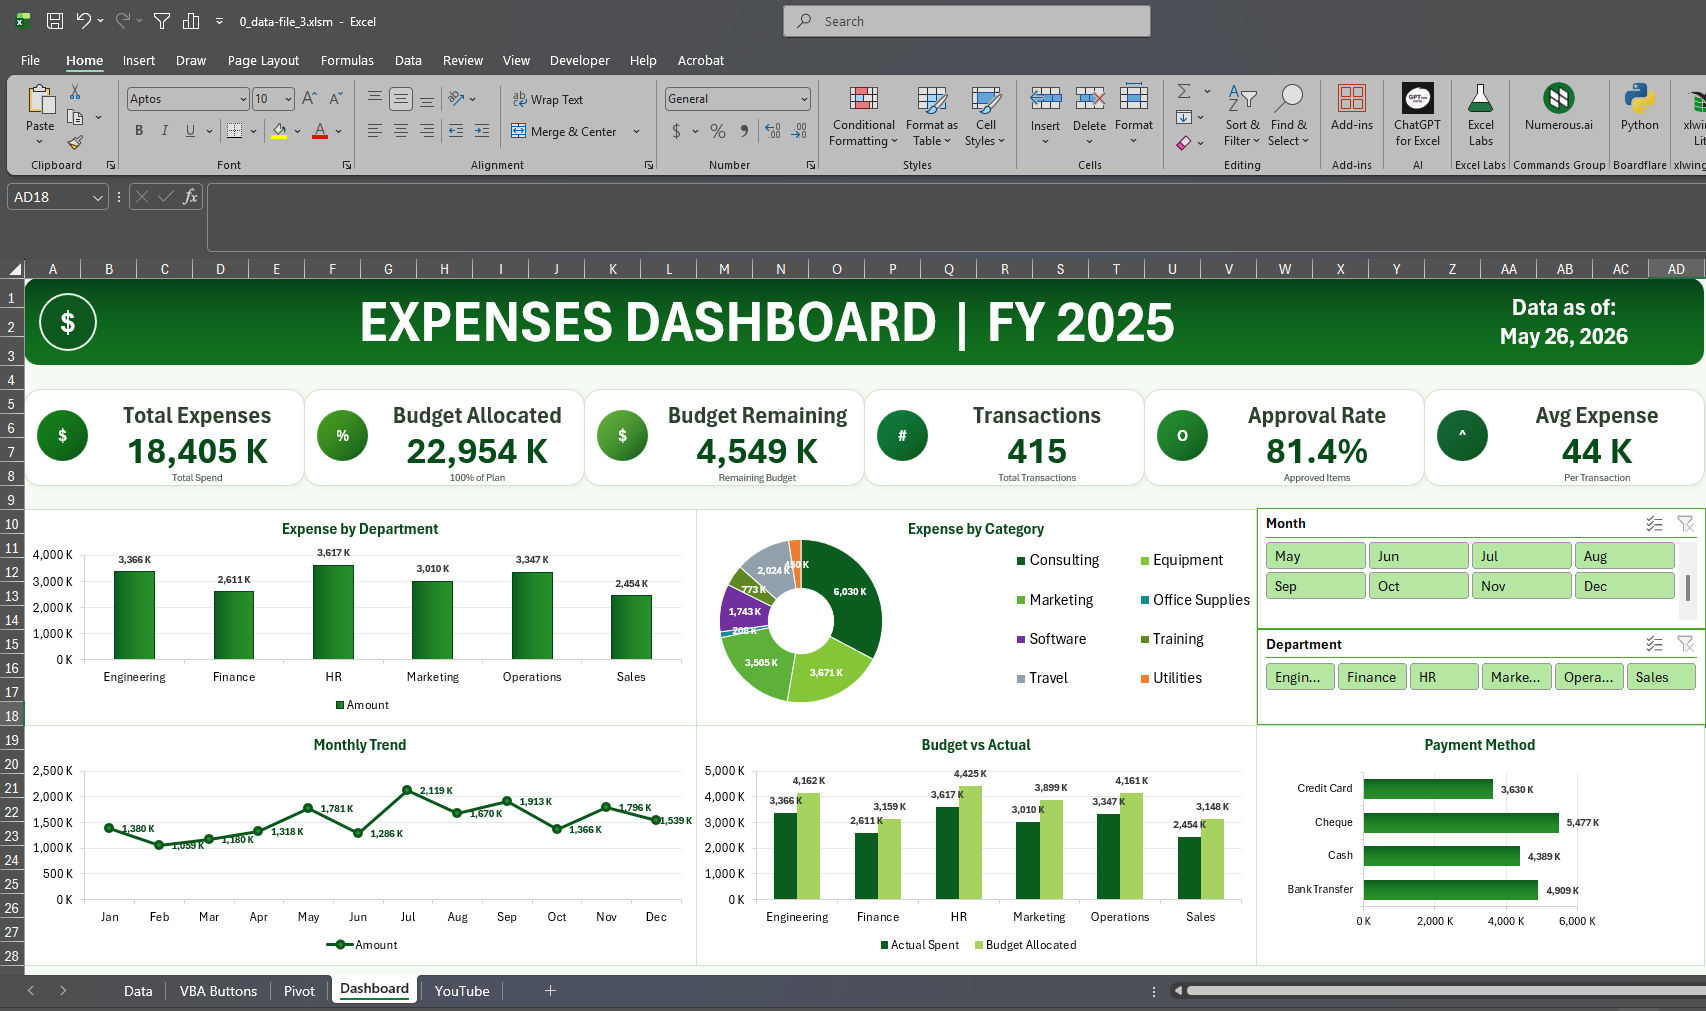The image size is (1706, 1011).
Task: Toggle Italic formatting
Action: (x=164, y=131)
